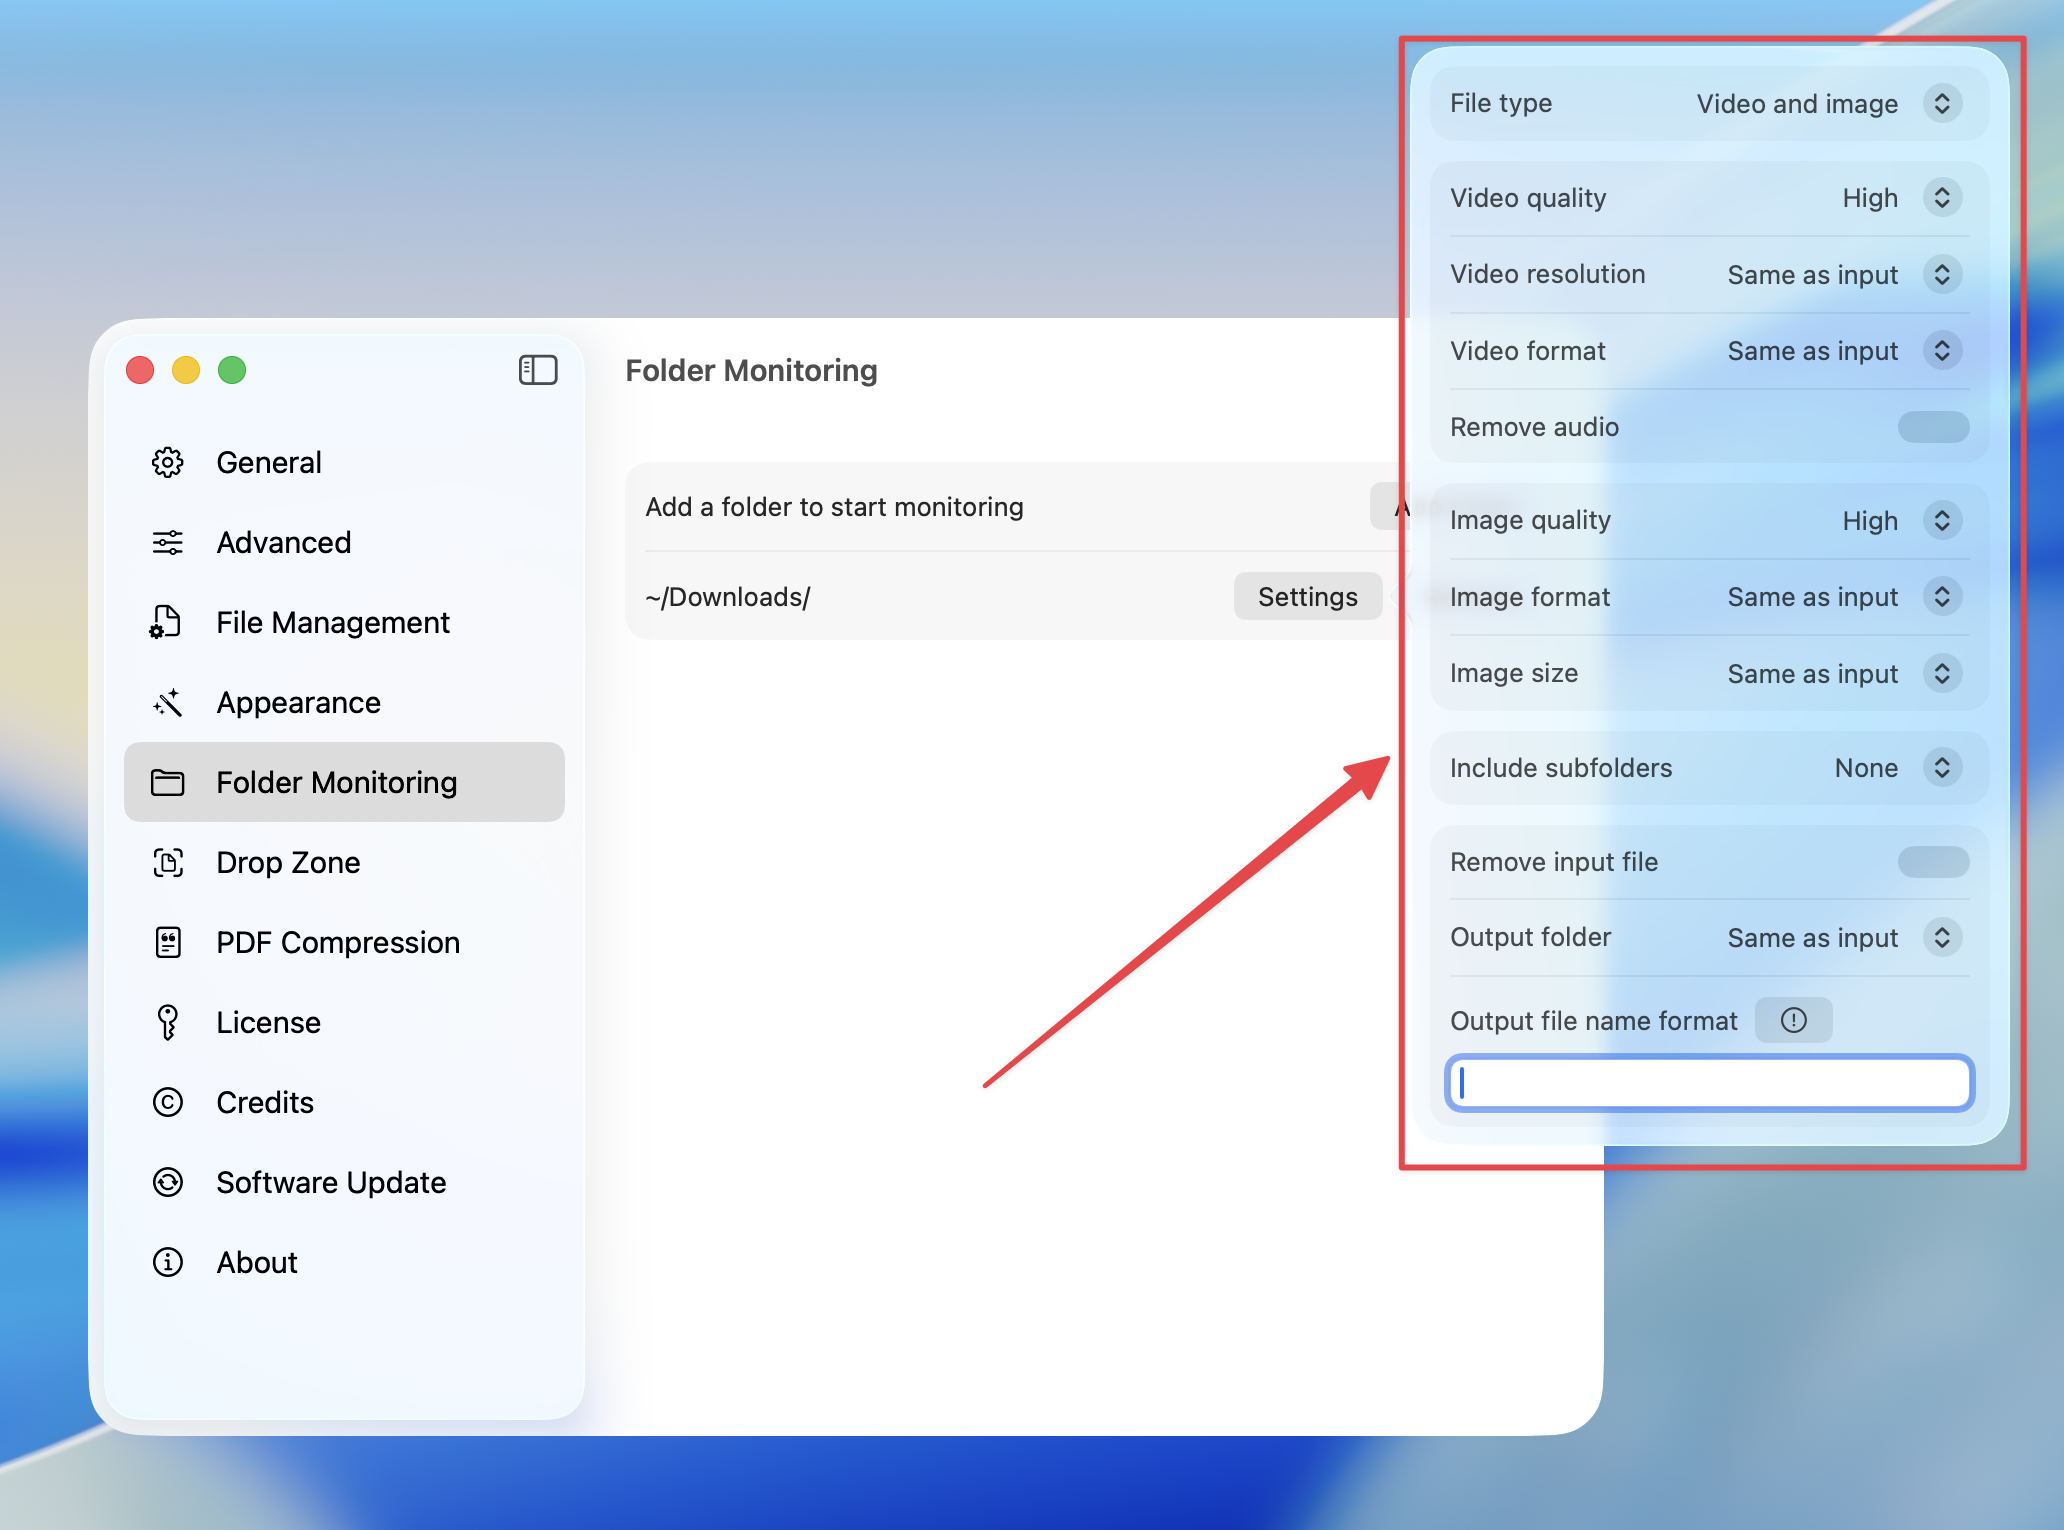Open the Advanced settings sliders icon
Screen dimensions: 2064x1530
168,542
